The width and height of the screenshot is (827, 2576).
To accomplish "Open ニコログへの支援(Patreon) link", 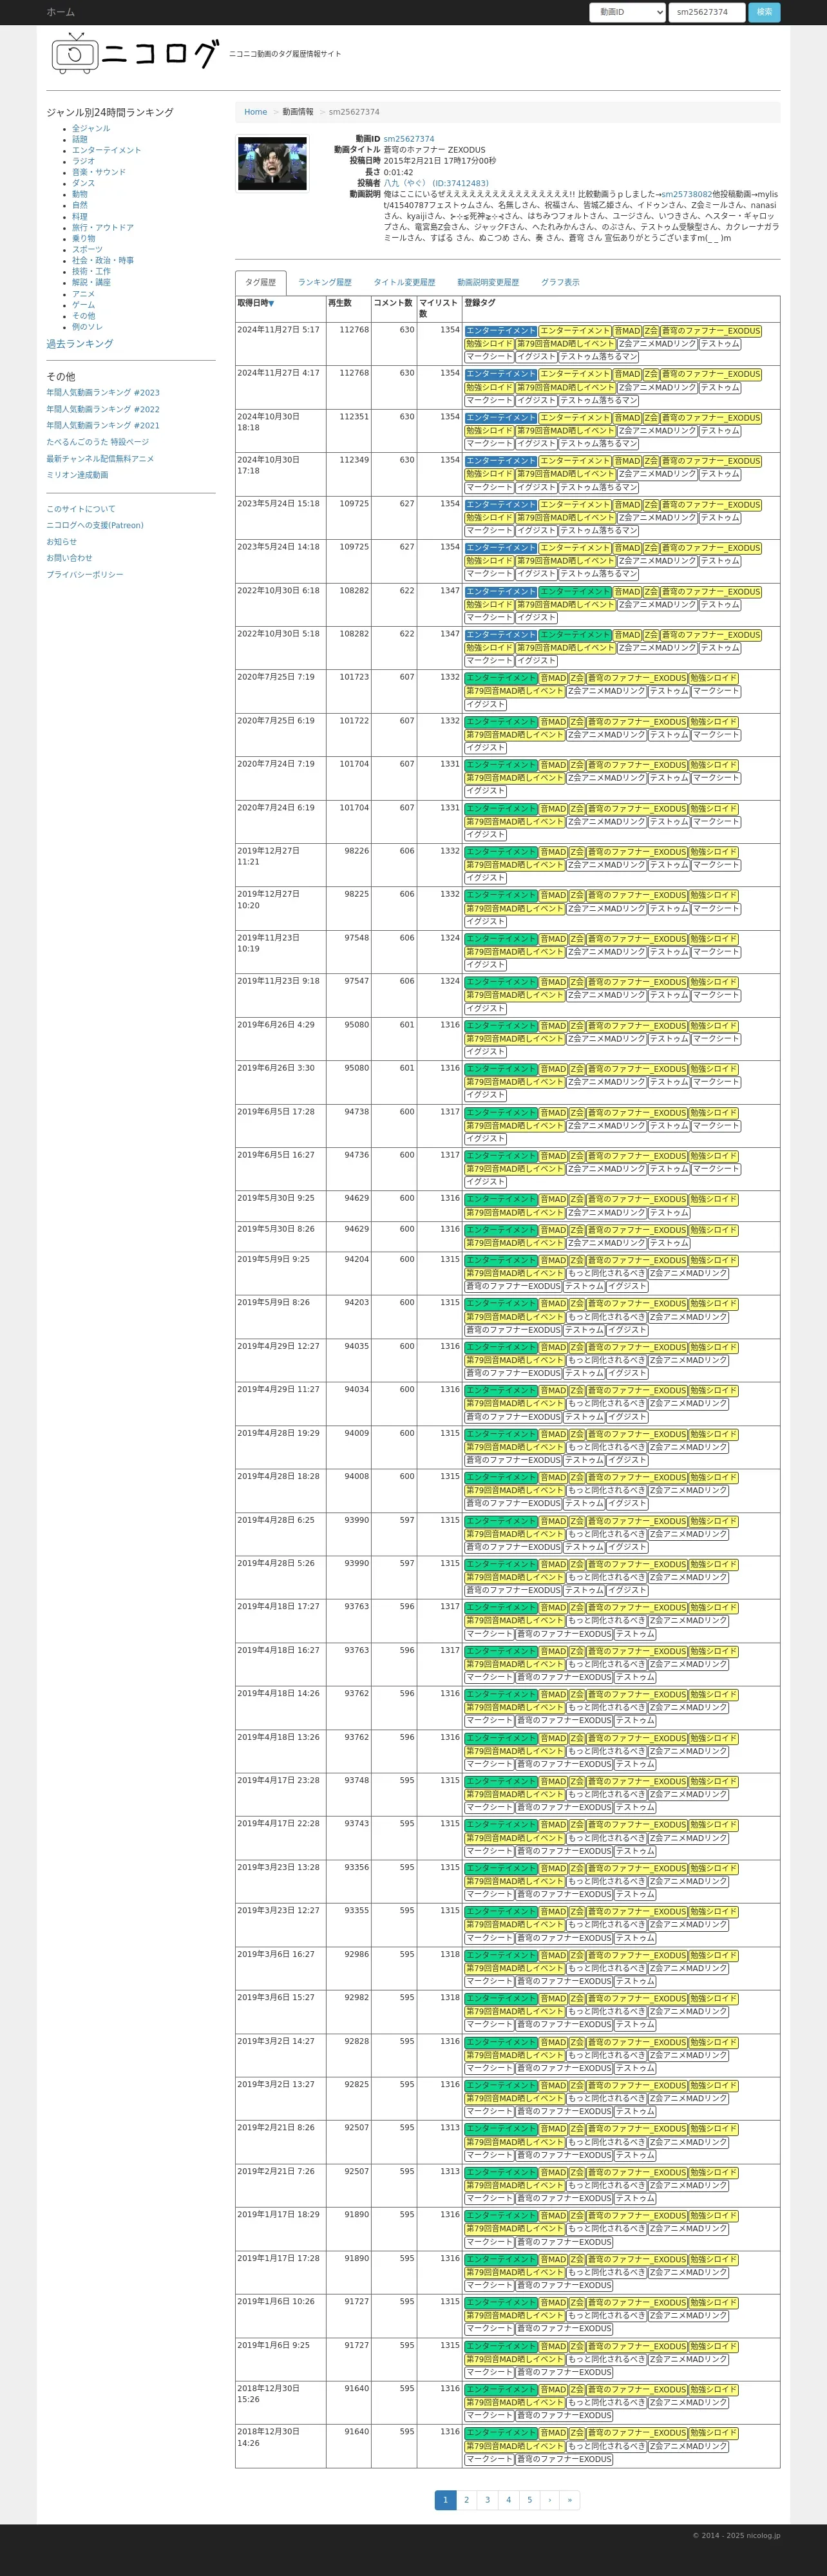I will click(x=95, y=525).
